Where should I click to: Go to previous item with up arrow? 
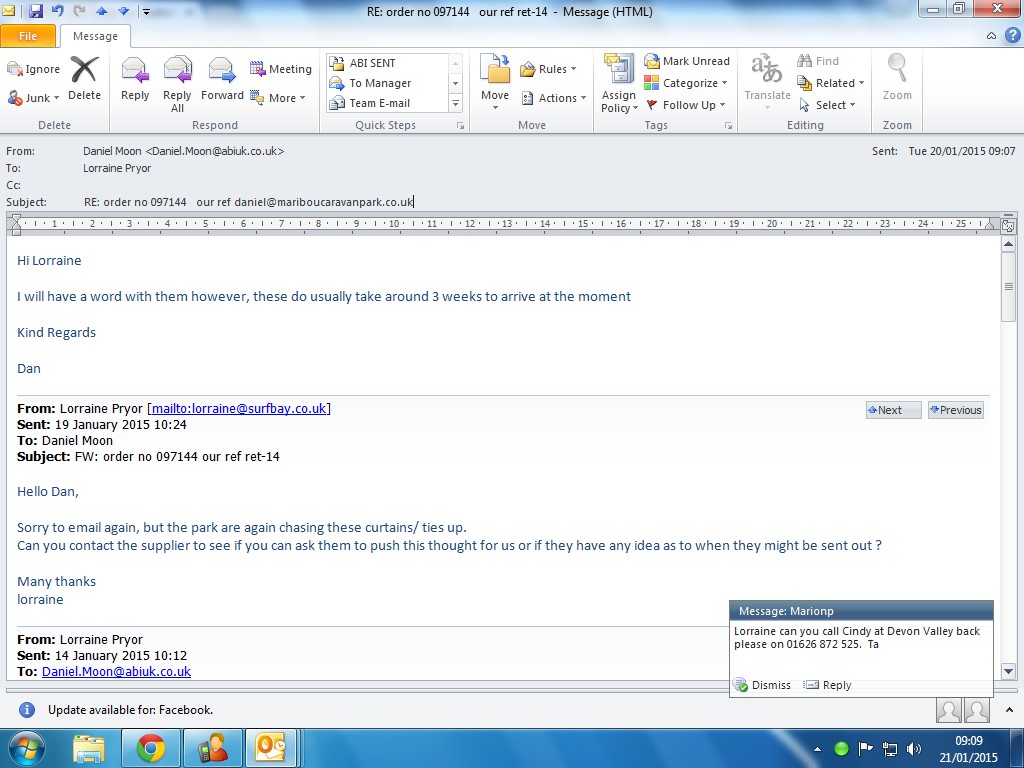point(101,11)
